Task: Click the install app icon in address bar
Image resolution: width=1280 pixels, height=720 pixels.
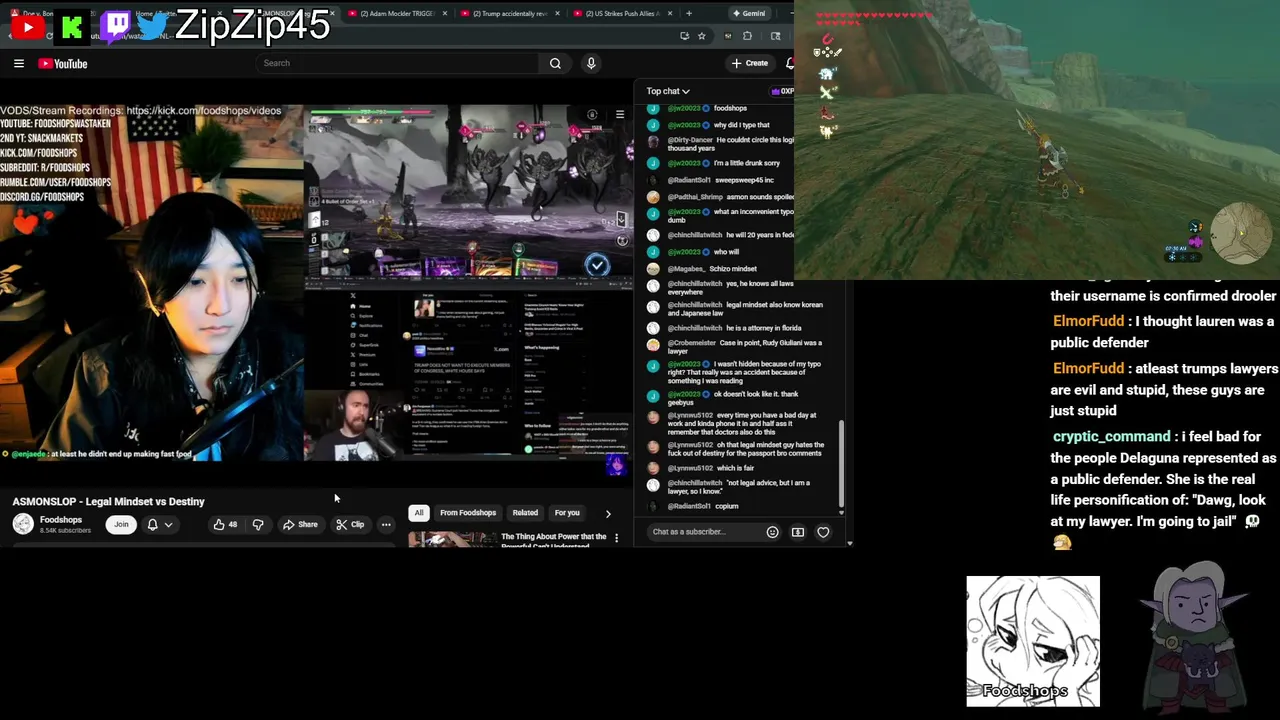Action: click(684, 36)
